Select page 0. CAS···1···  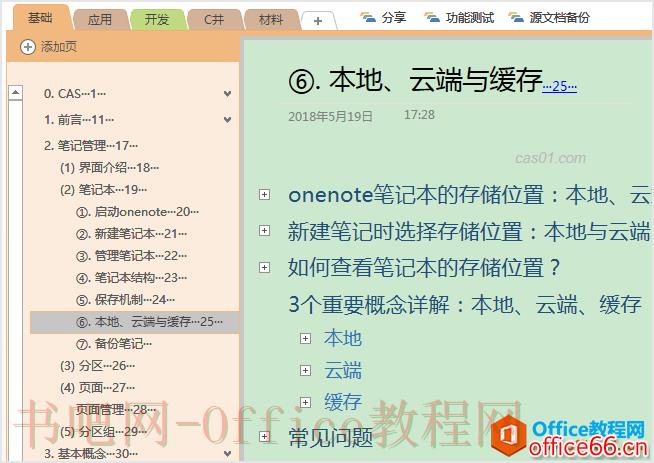pyautogui.click(x=75, y=94)
